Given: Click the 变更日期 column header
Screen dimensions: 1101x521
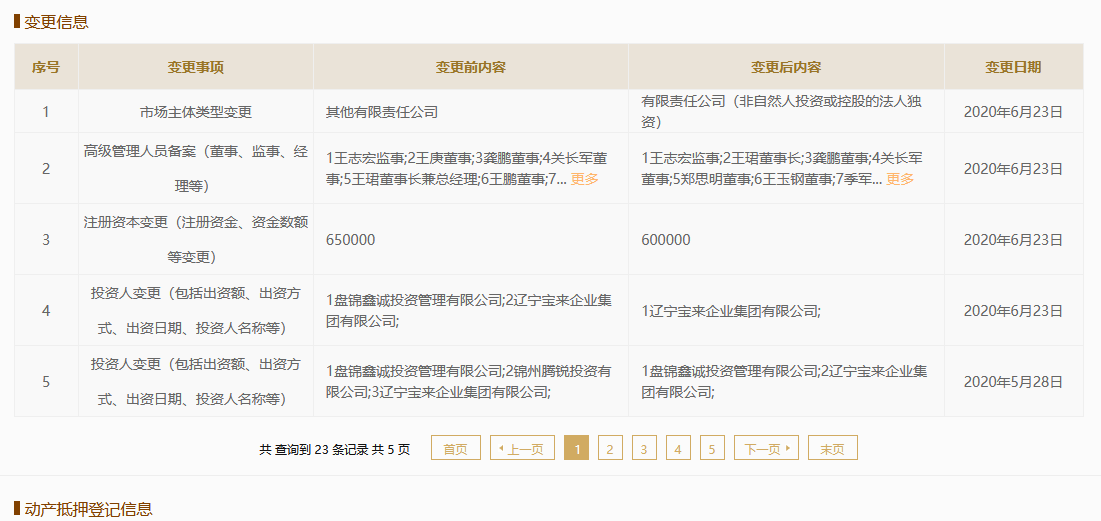Looking at the screenshot, I should point(1013,67).
